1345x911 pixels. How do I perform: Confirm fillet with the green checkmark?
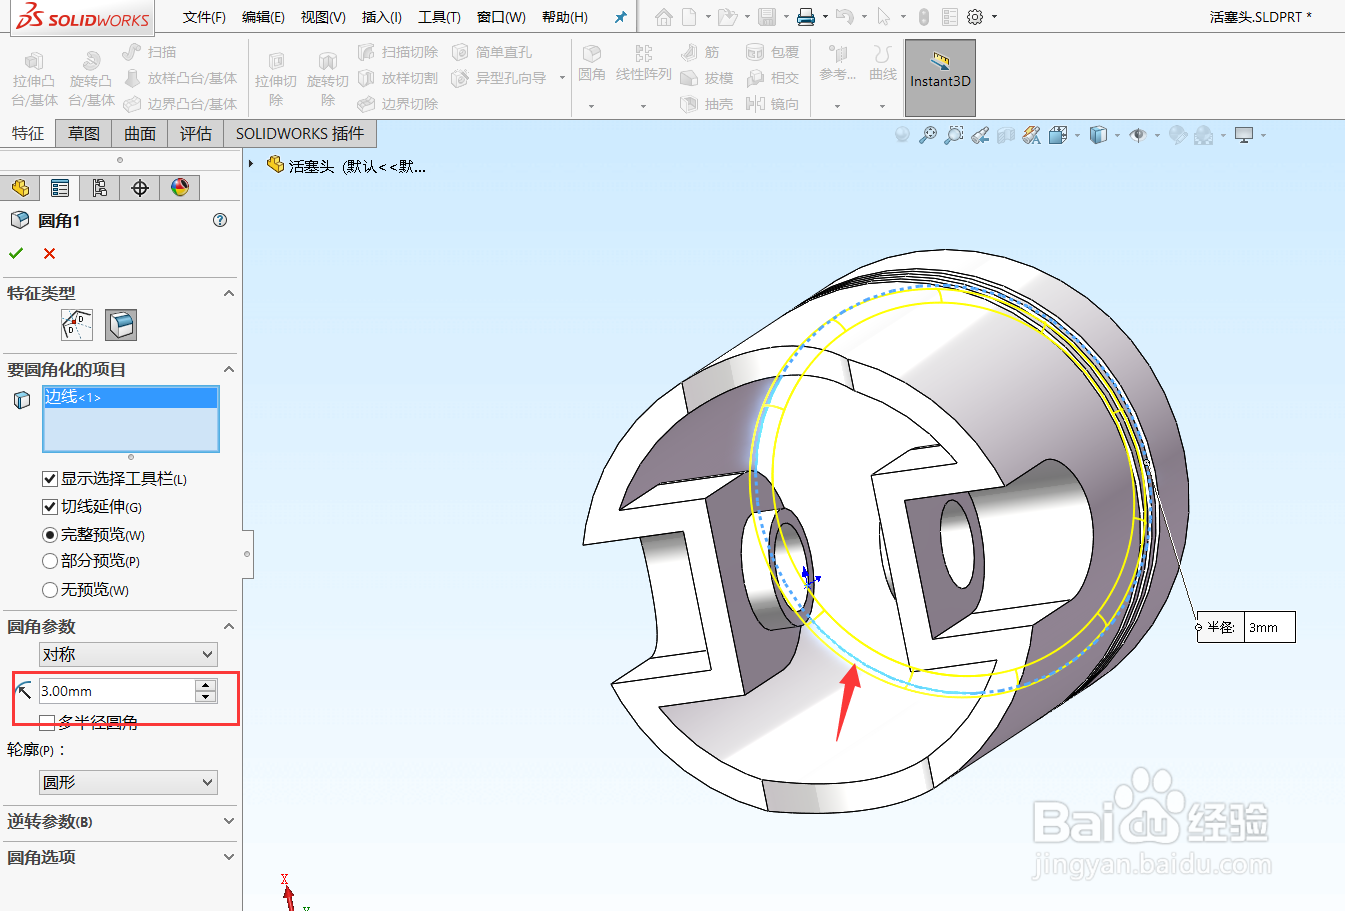pyautogui.click(x=16, y=253)
